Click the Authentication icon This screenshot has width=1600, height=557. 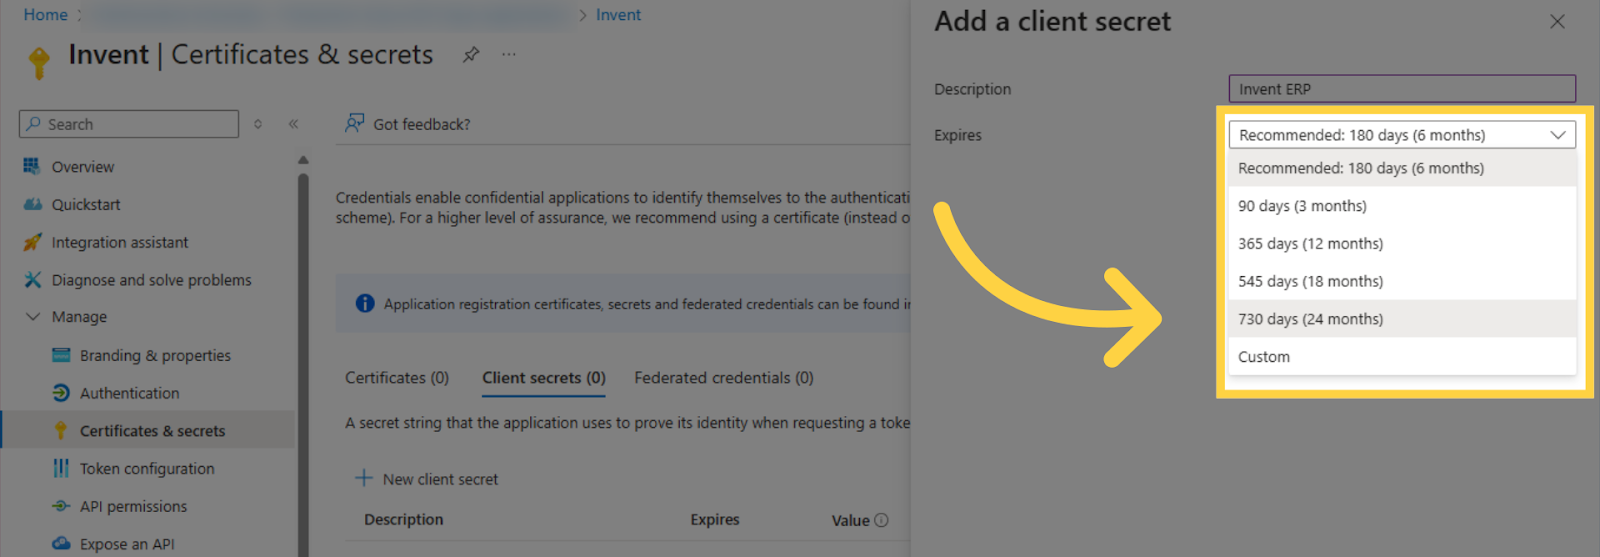click(61, 393)
